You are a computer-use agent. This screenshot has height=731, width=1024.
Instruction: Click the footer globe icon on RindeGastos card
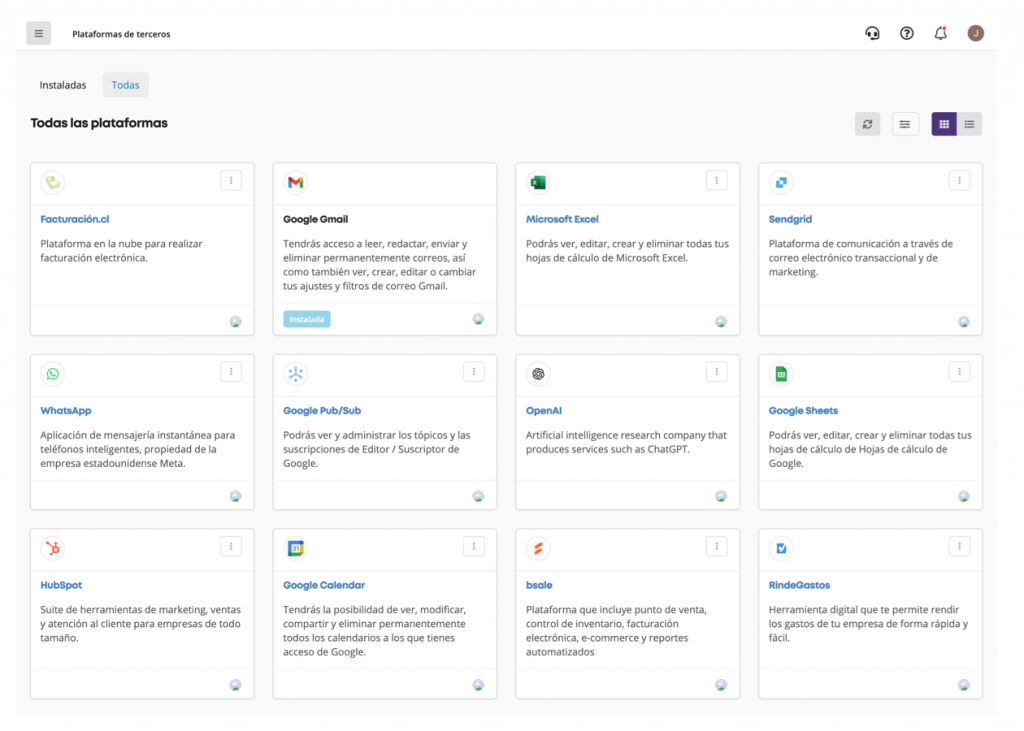(x=964, y=685)
